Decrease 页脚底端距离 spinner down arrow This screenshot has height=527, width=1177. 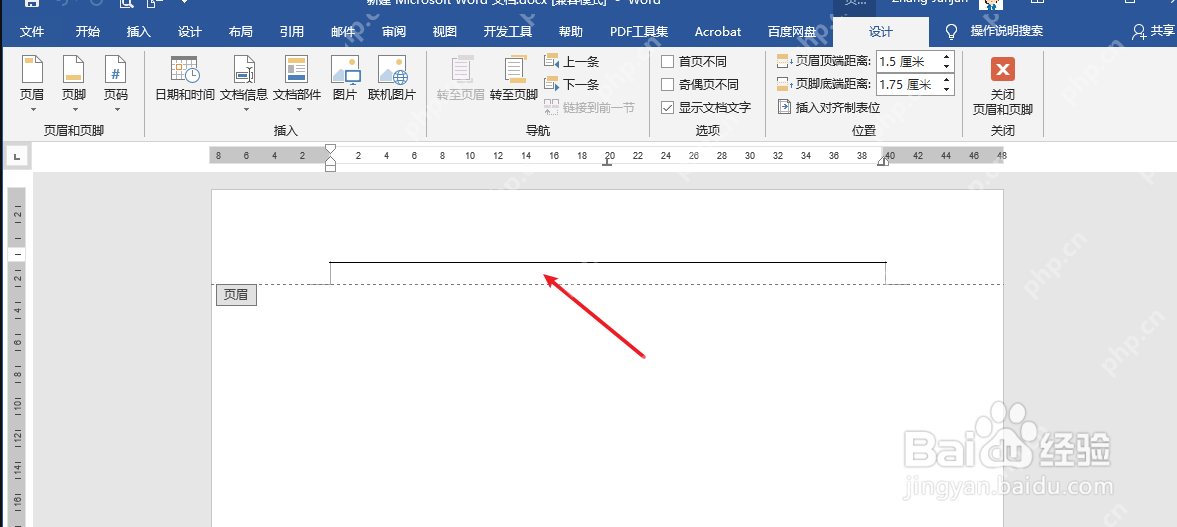pos(946,89)
